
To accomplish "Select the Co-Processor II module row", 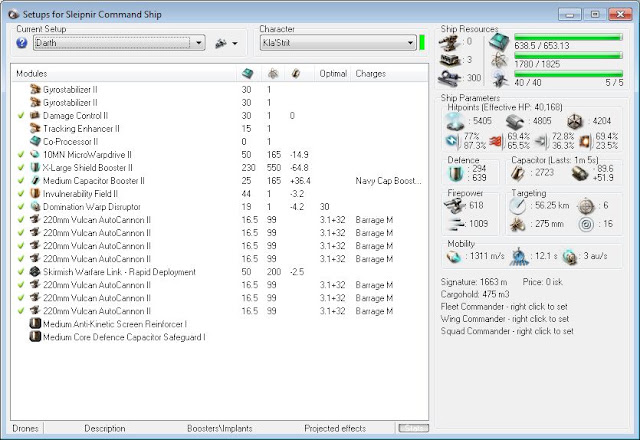I will pos(220,142).
